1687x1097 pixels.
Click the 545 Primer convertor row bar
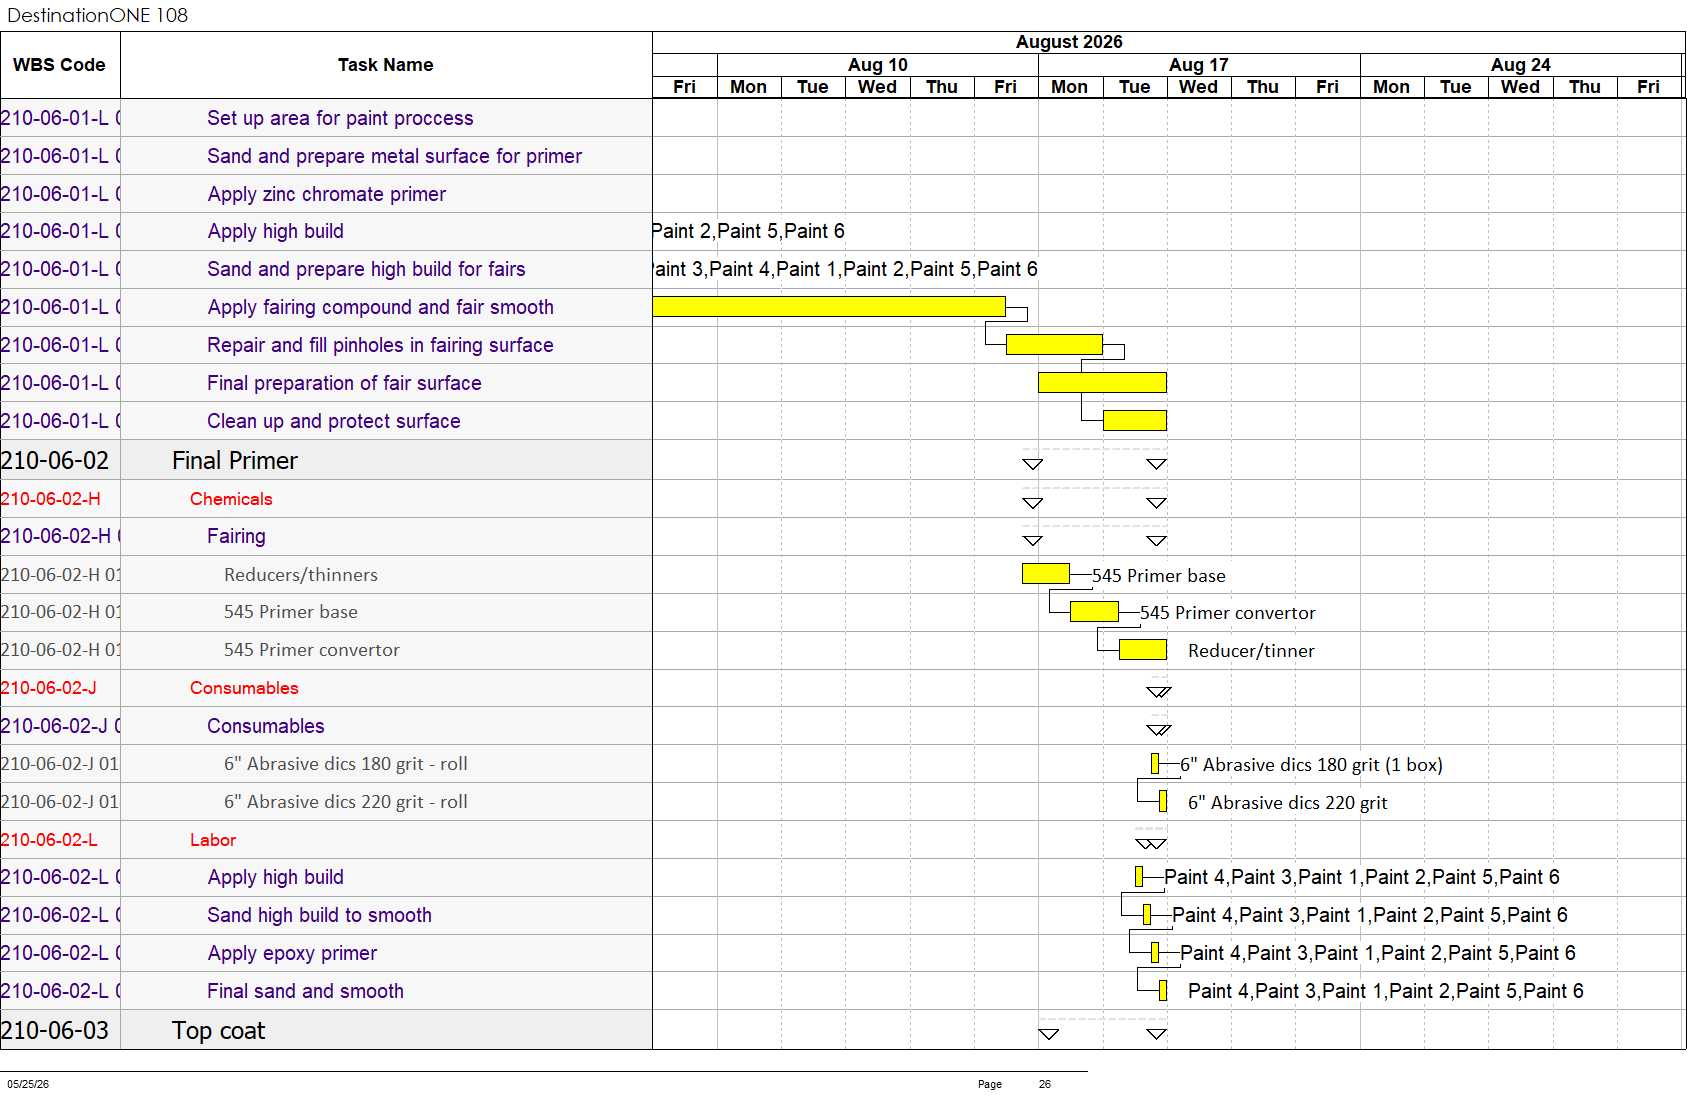coord(1142,649)
